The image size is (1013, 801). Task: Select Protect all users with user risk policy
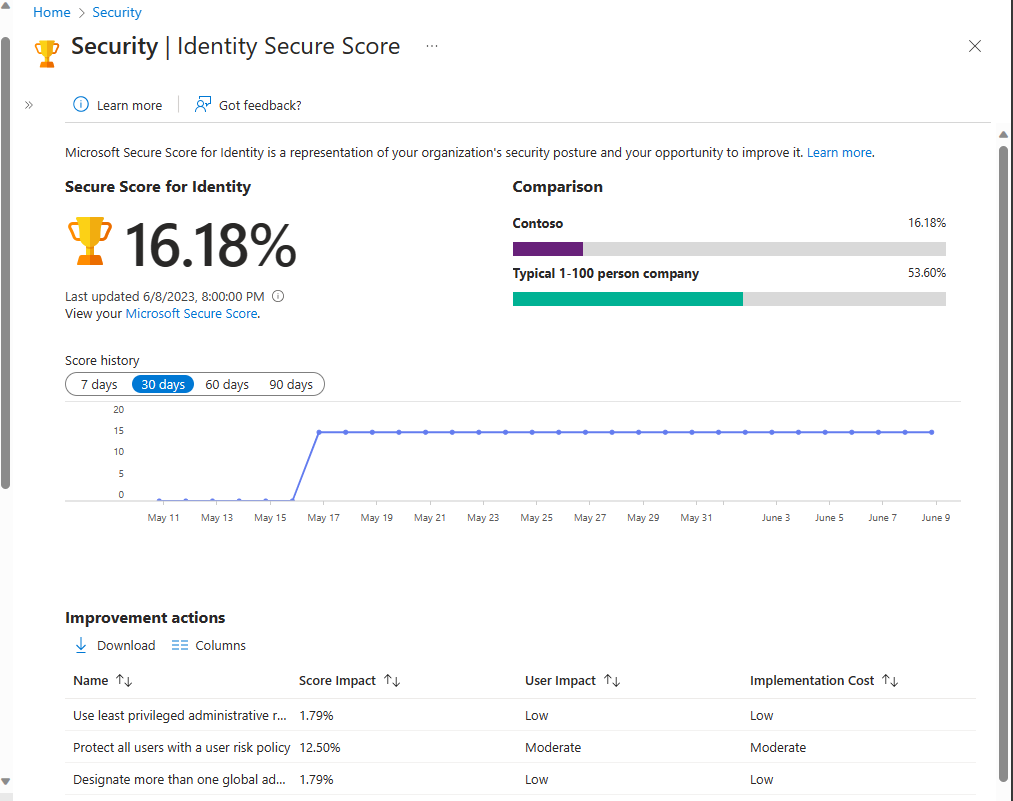tap(181, 747)
